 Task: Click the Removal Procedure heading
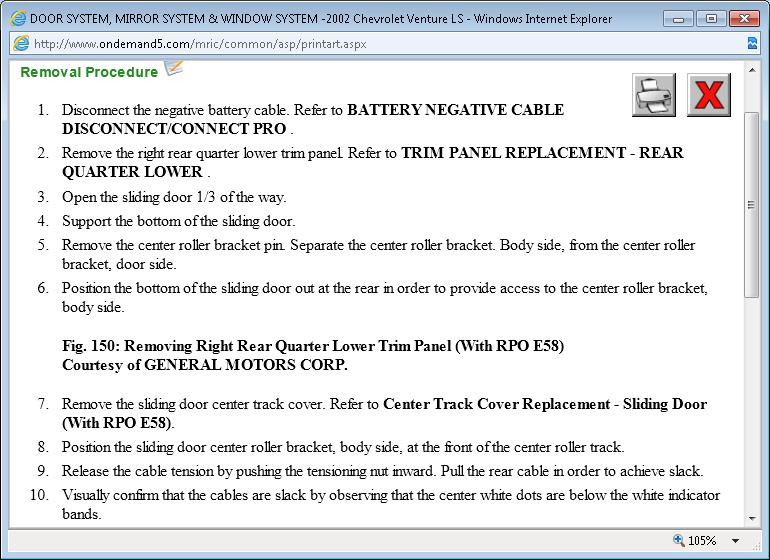coord(89,72)
